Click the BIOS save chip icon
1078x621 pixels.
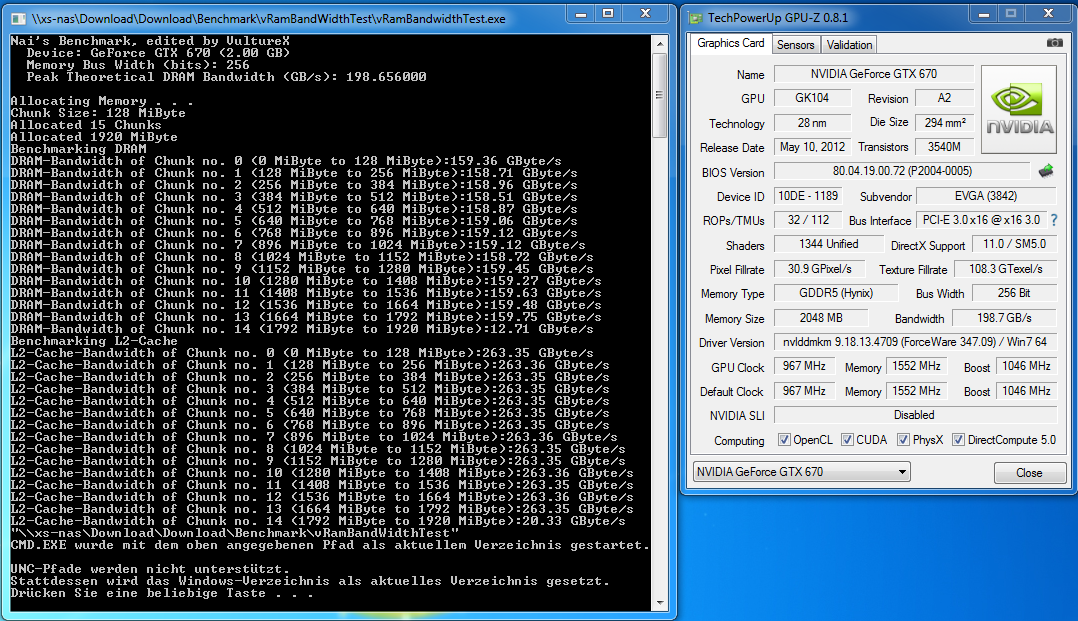point(1046,171)
